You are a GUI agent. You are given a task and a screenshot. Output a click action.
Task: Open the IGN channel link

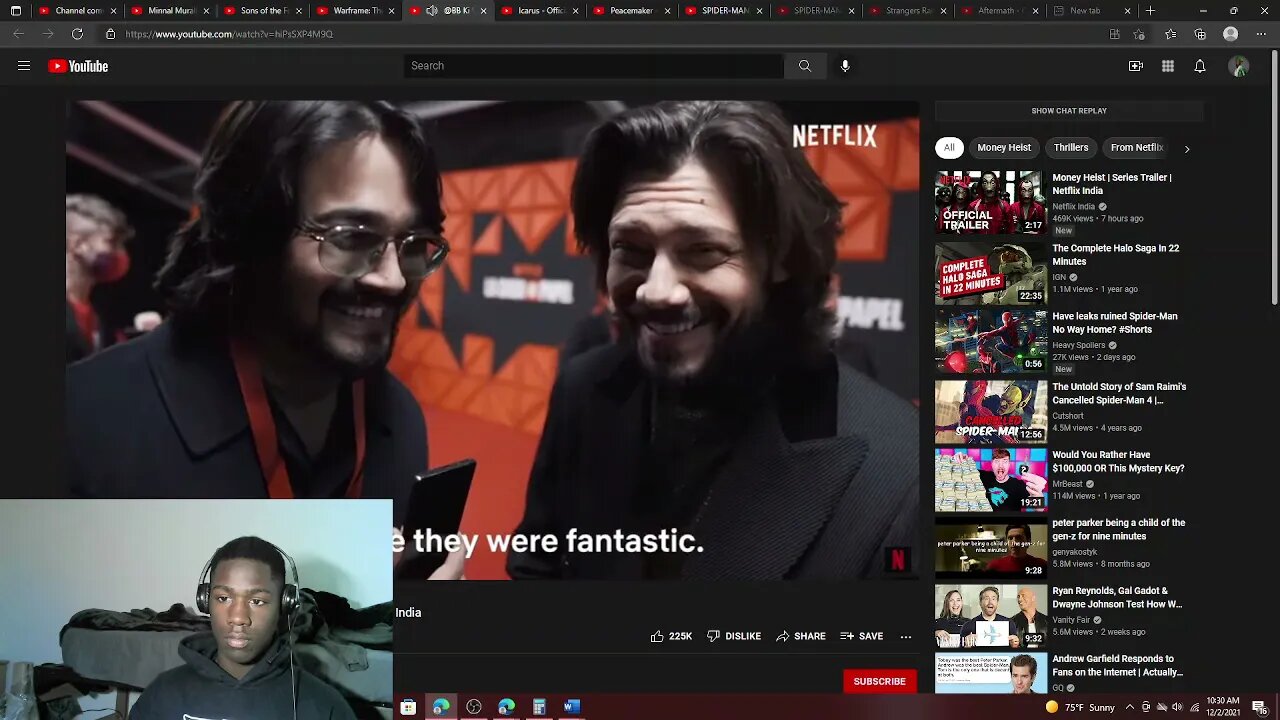pyautogui.click(x=1059, y=277)
